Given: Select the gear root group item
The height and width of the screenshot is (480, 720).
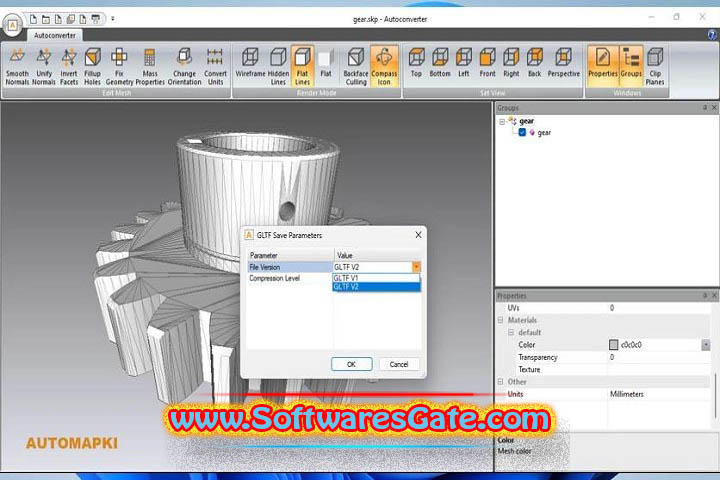Looking at the screenshot, I should point(526,121).
